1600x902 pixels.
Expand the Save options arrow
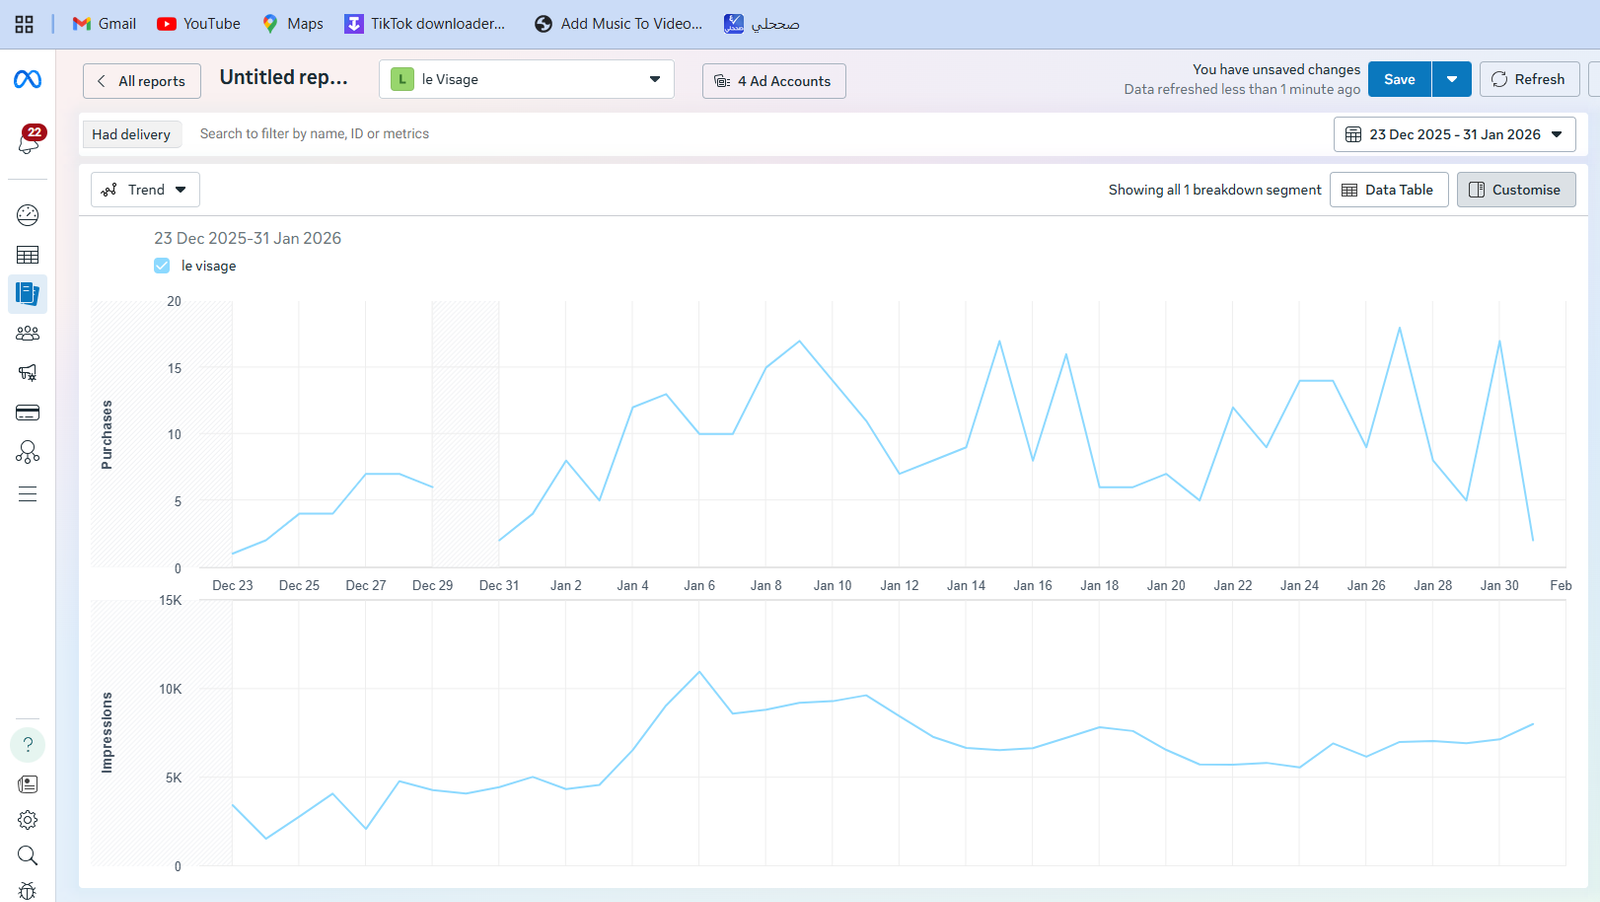[x=1452, y=80]
